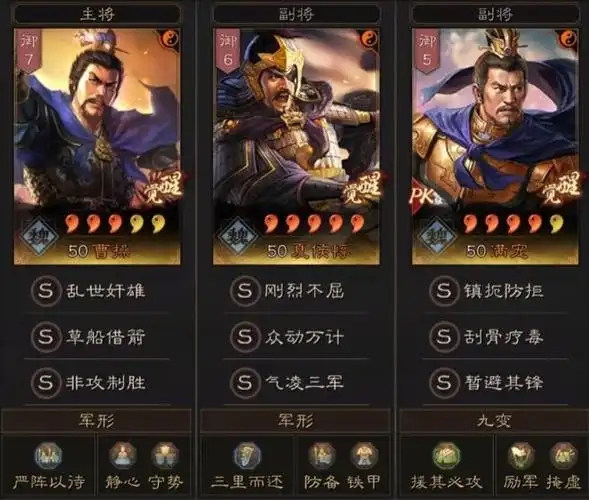
Task: Open 夏侯惇 general portrait card
Action: tap(296, 147)
